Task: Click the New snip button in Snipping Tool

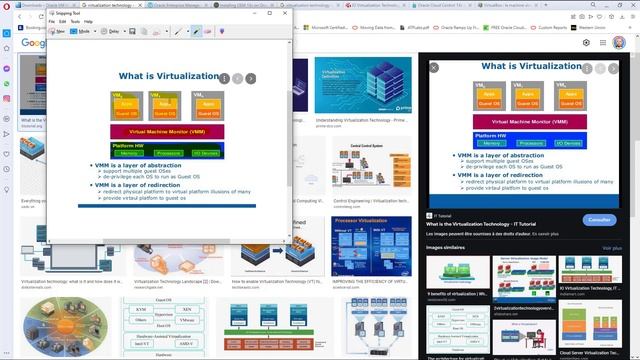Action: coord(57,31)
